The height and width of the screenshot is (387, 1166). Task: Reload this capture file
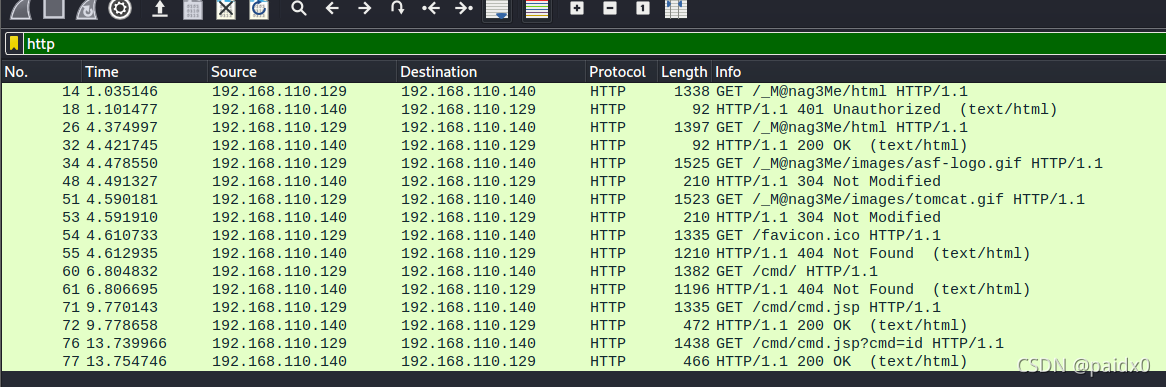259,9
